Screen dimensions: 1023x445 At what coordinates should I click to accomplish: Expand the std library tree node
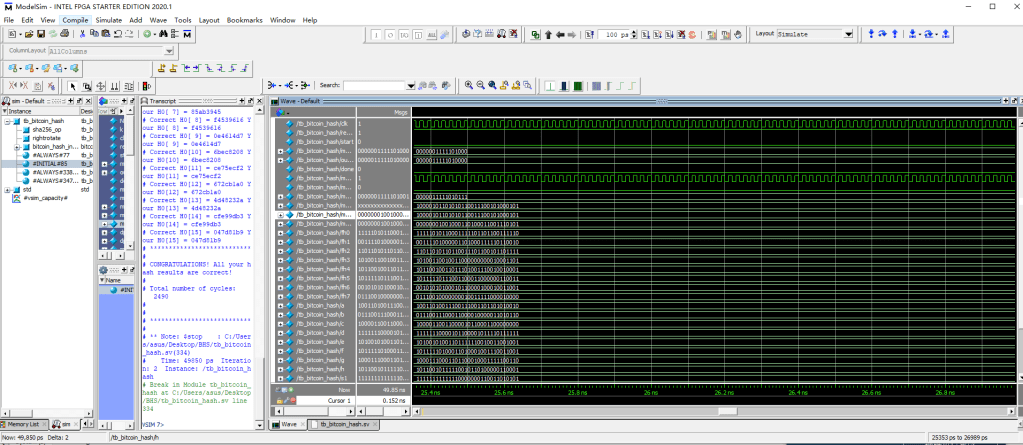9,189
